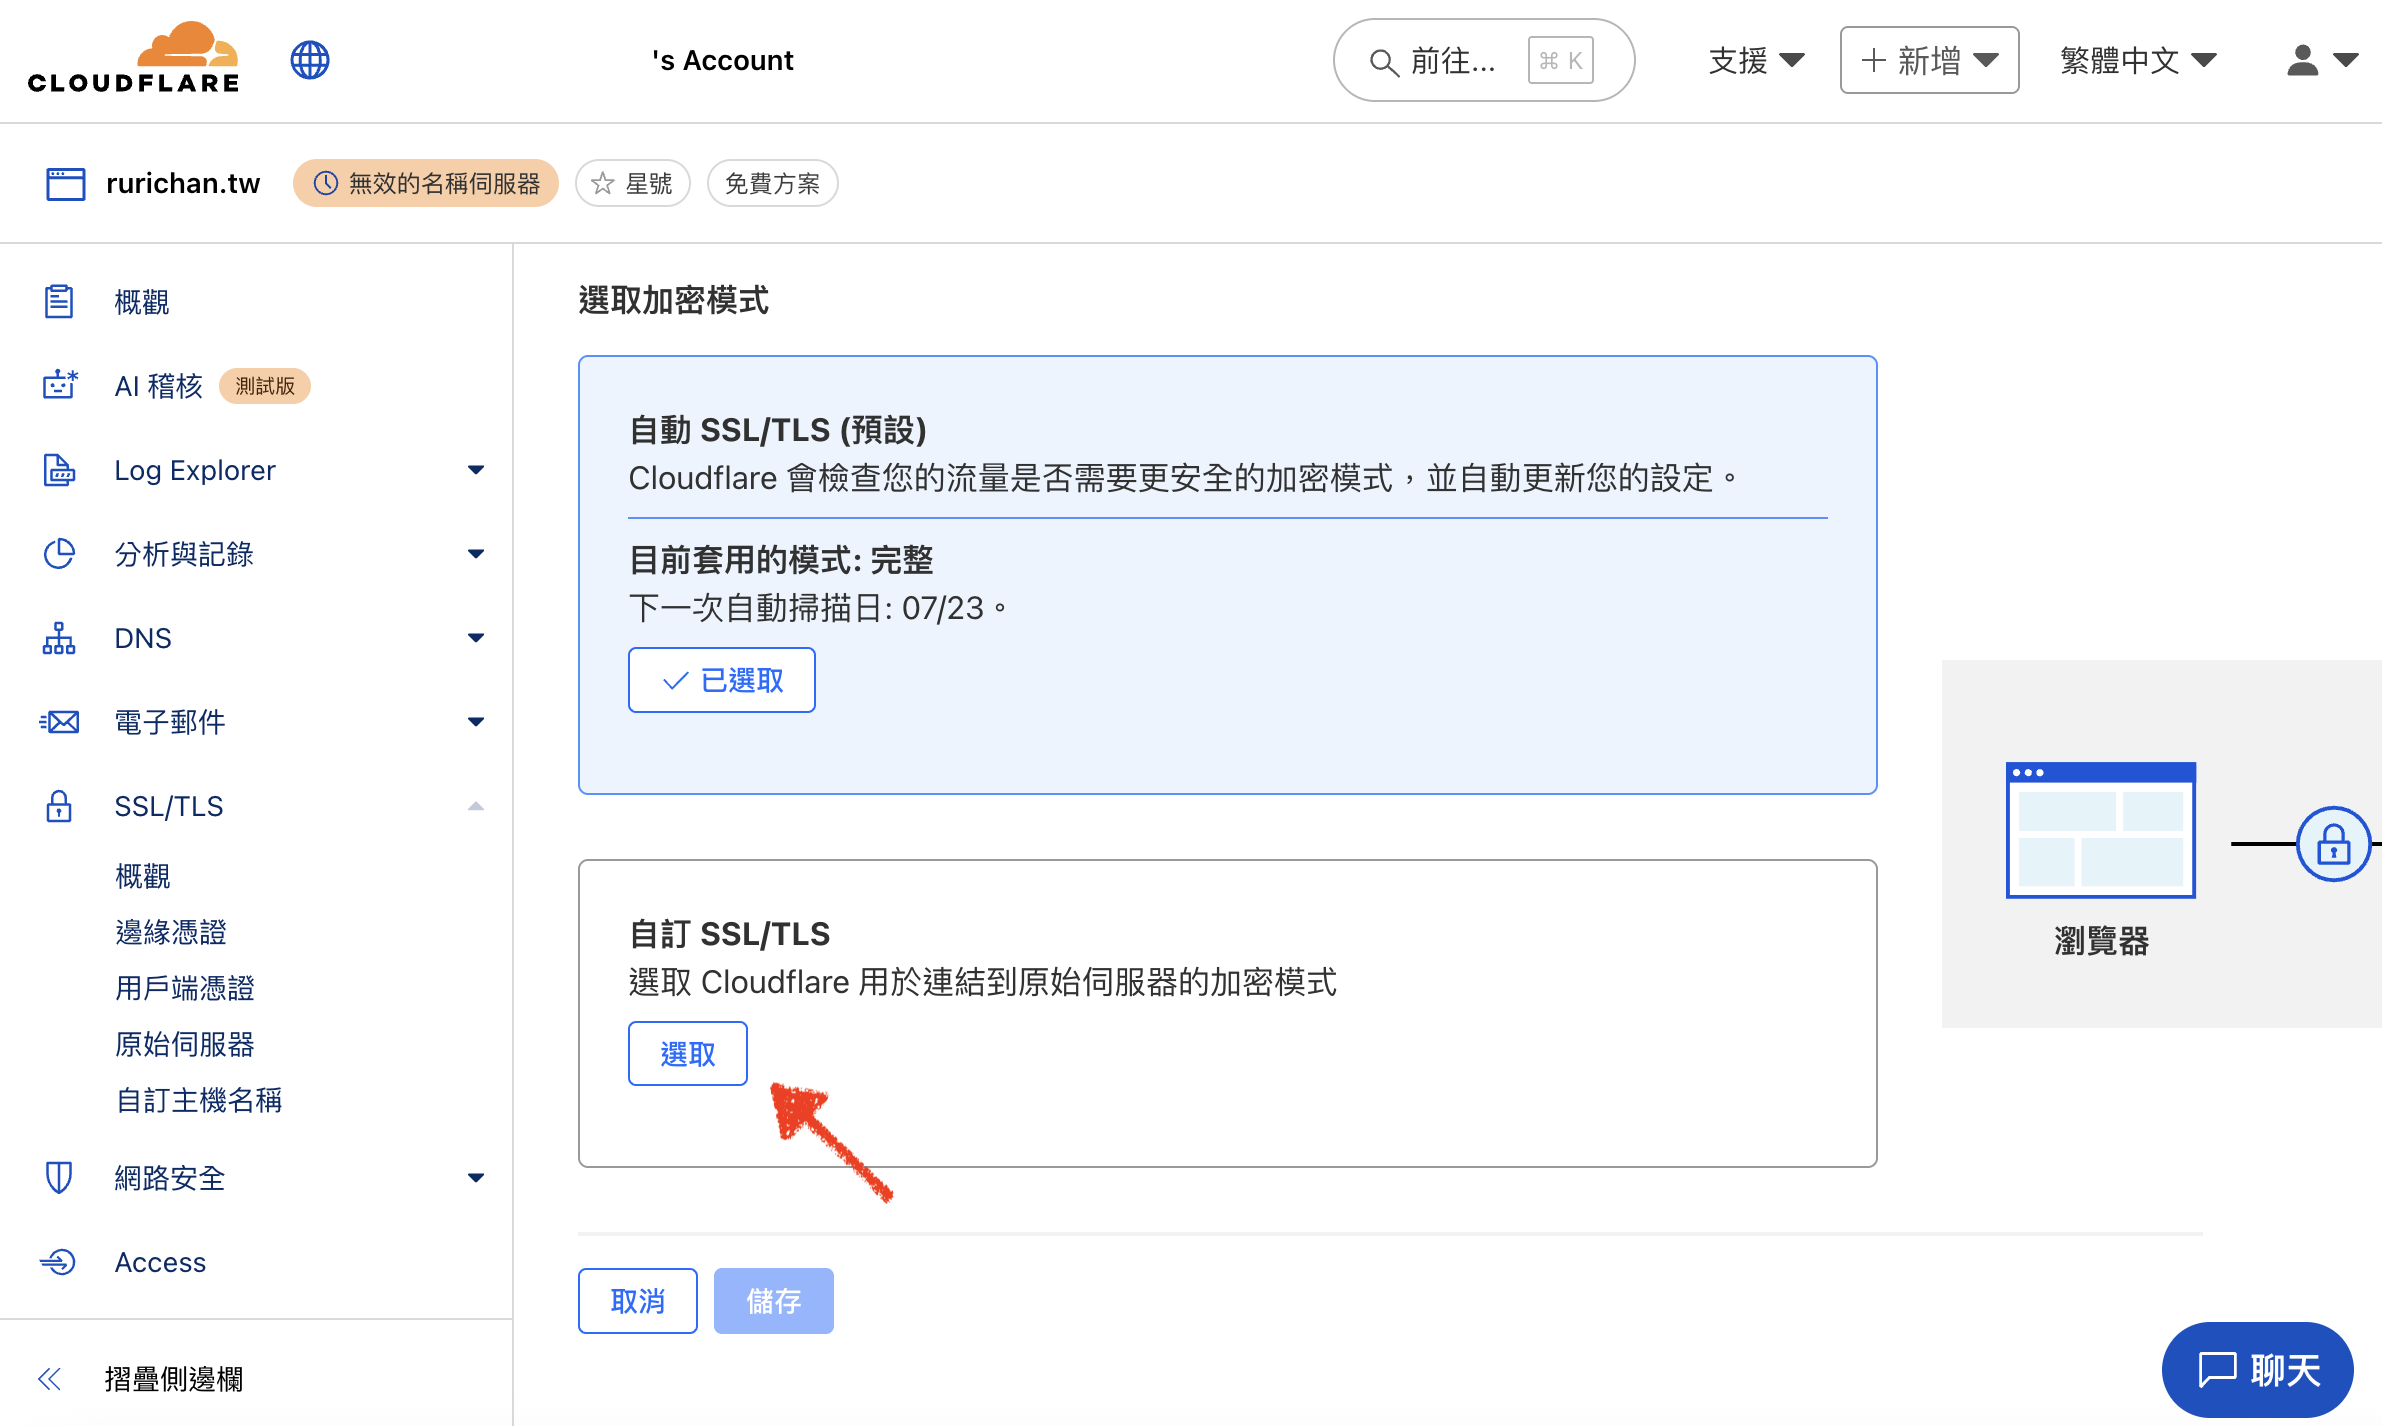Click the 瀏覽器 label in diagram
Image resolution: width=2382 pixels, height=1426 pixels.
2101,941
